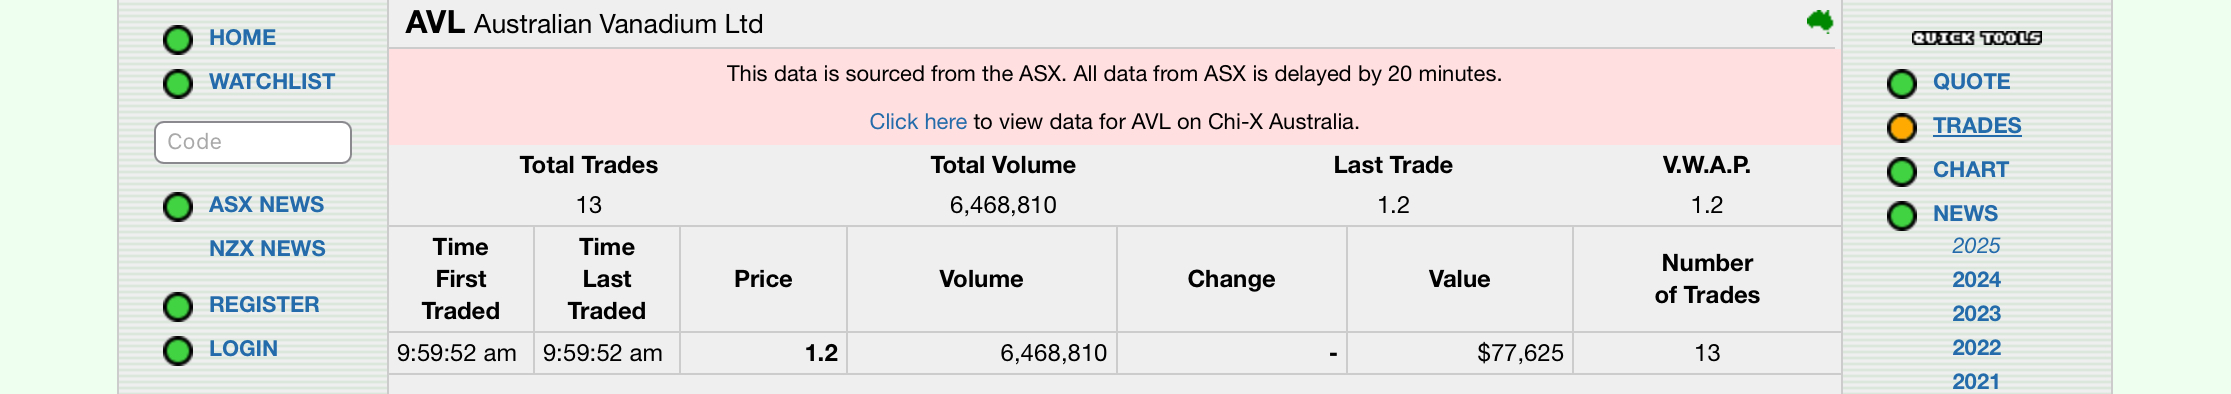
Task: Open the CHART quick tool
Action: [x=1970, y=170]
